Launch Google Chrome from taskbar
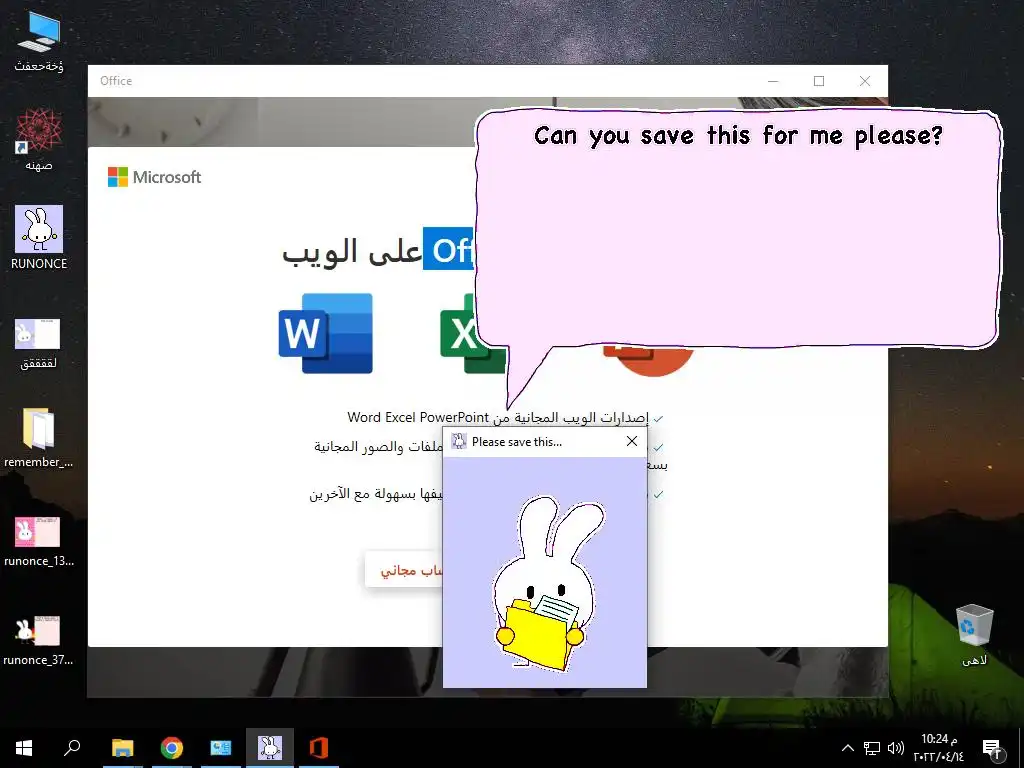The height and width of the screenshot is (768, 1024). (172, 748)
